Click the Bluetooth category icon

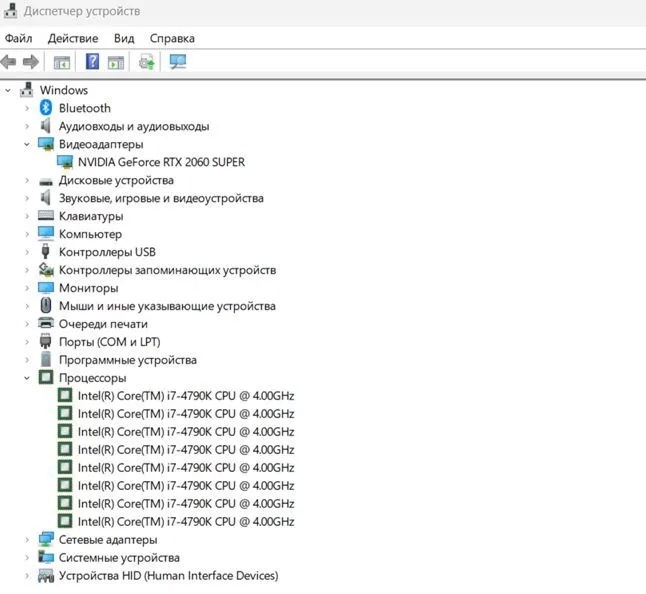pyautogui.click(x=46, y=108)
